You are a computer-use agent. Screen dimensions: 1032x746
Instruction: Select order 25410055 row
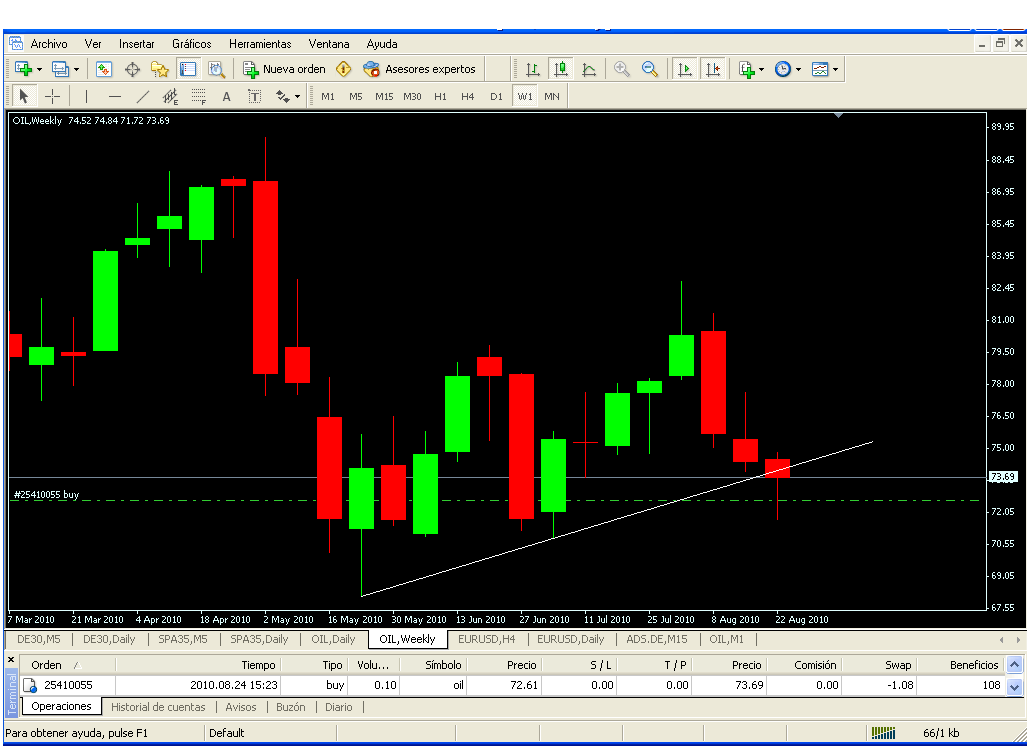pos(512,685)
